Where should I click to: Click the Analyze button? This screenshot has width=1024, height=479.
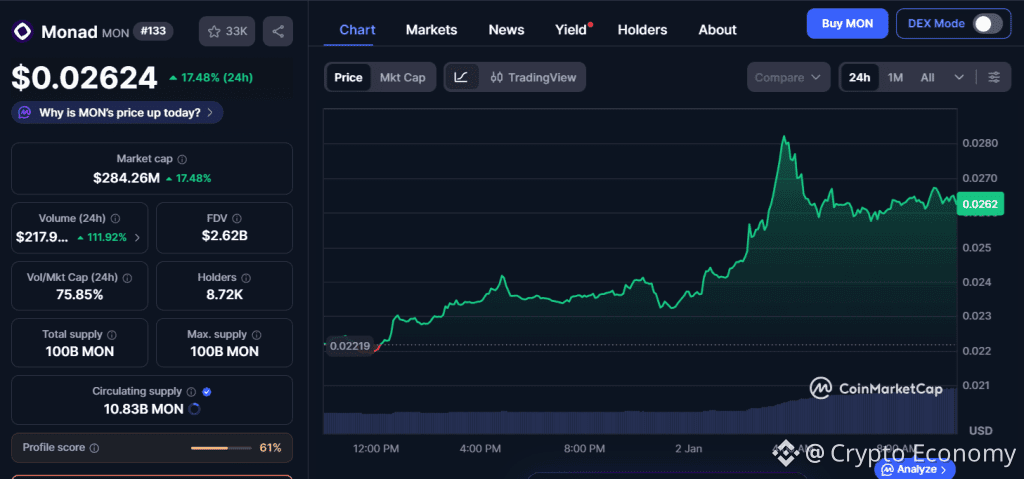(914, 469)
